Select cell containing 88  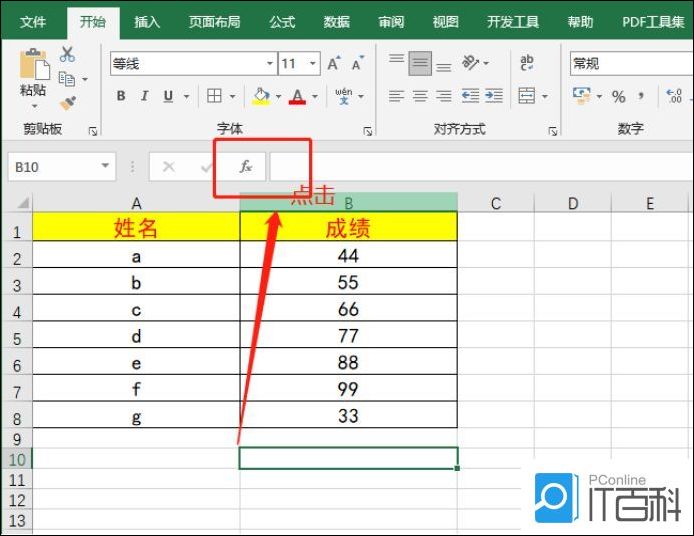coord(348,362)
